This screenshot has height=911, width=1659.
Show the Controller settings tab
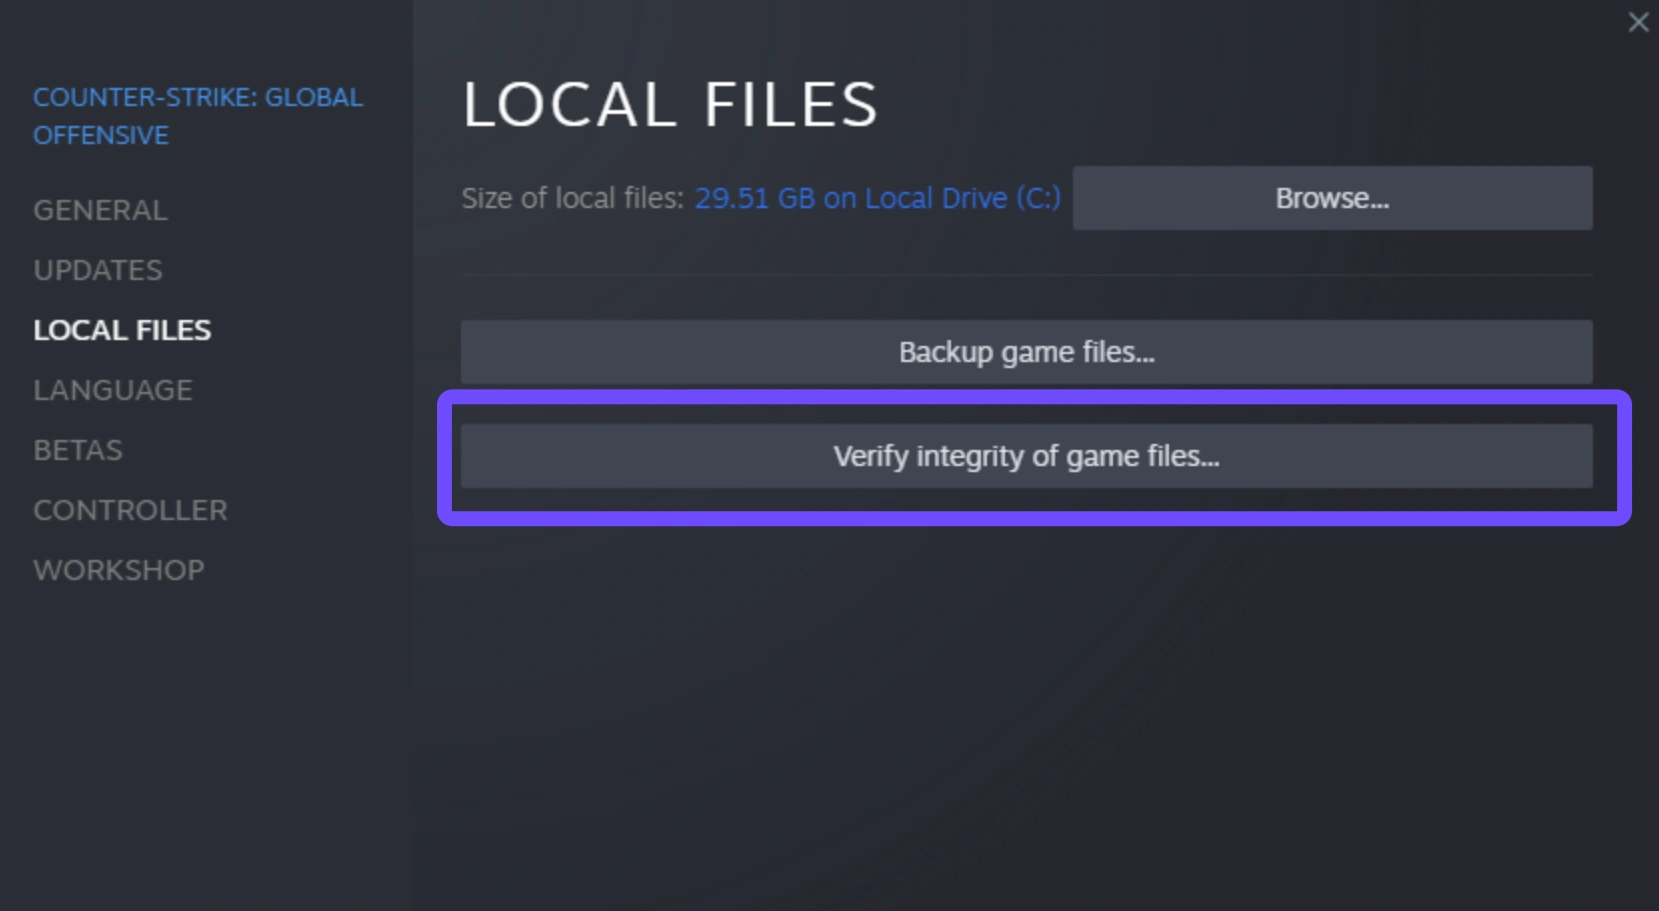point(130,510)
